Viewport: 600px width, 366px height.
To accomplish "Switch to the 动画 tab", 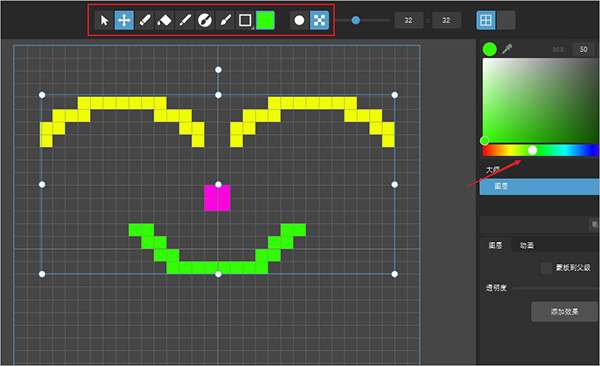I will pos(527,245).
